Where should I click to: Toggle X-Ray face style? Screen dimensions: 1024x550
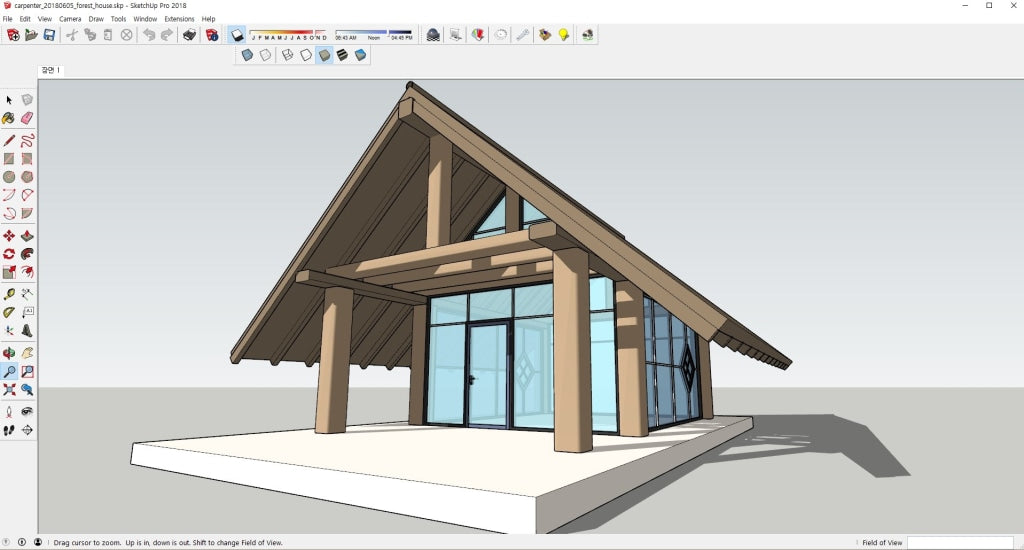point(247,55)
